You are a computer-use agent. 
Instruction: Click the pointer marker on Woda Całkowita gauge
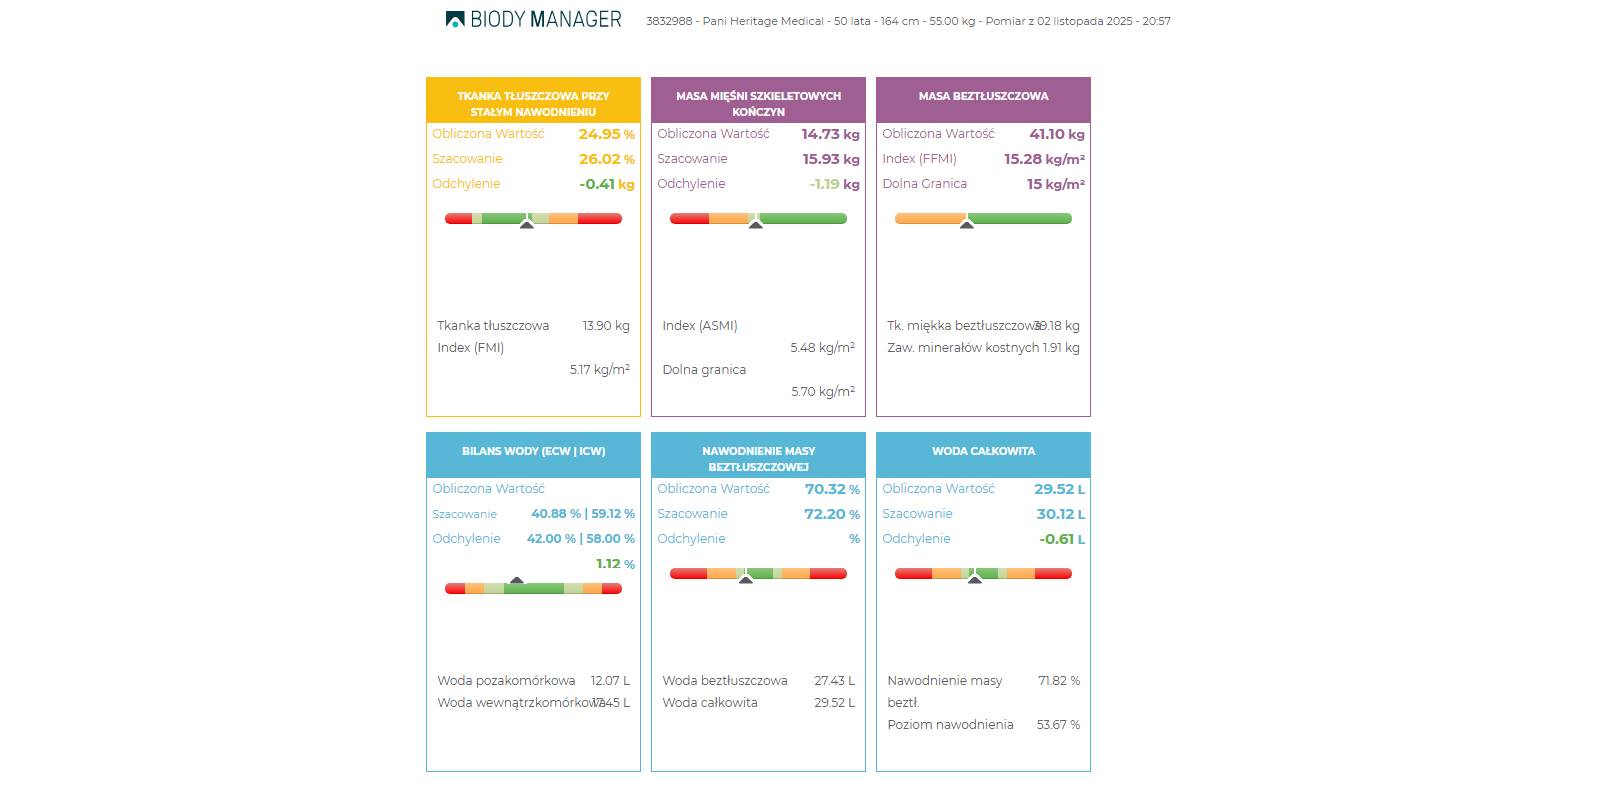point(974,580)
